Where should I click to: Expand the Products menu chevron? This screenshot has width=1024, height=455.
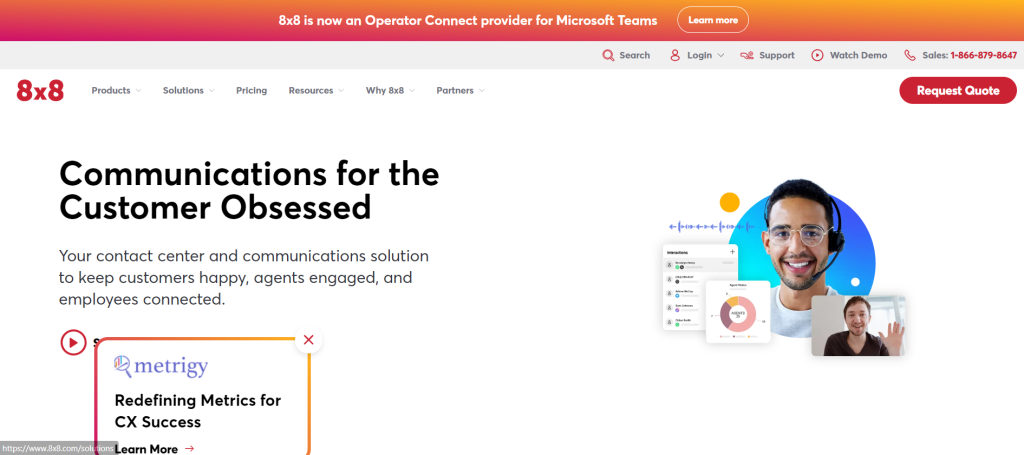(138, 91)
